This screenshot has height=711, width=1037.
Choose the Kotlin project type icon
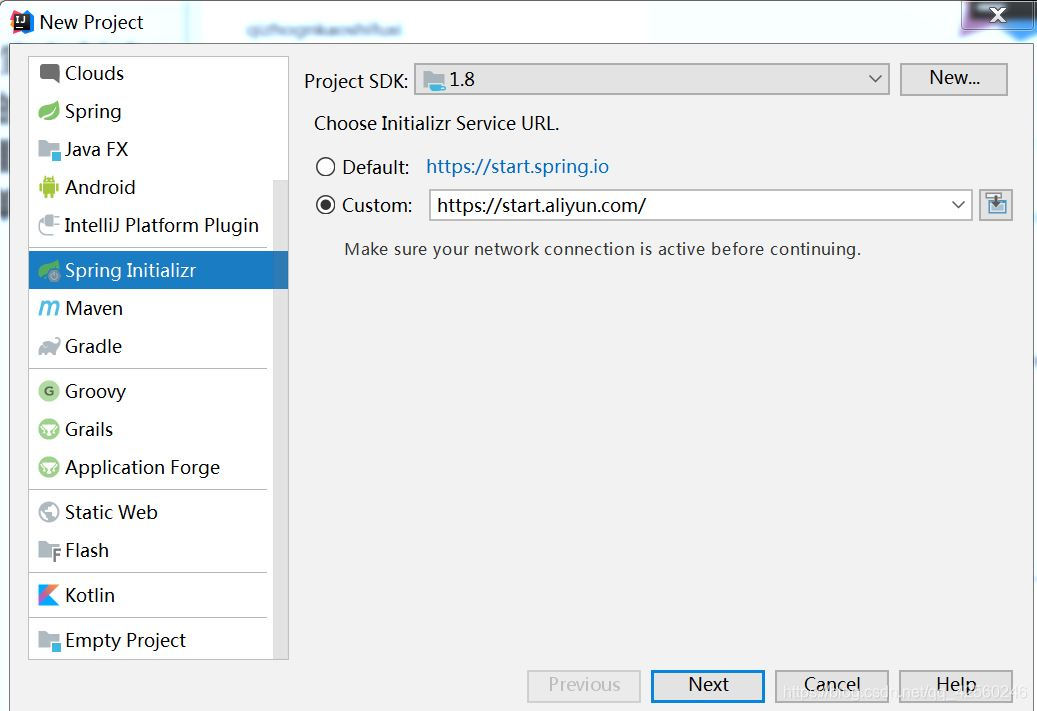pos(47,595)
